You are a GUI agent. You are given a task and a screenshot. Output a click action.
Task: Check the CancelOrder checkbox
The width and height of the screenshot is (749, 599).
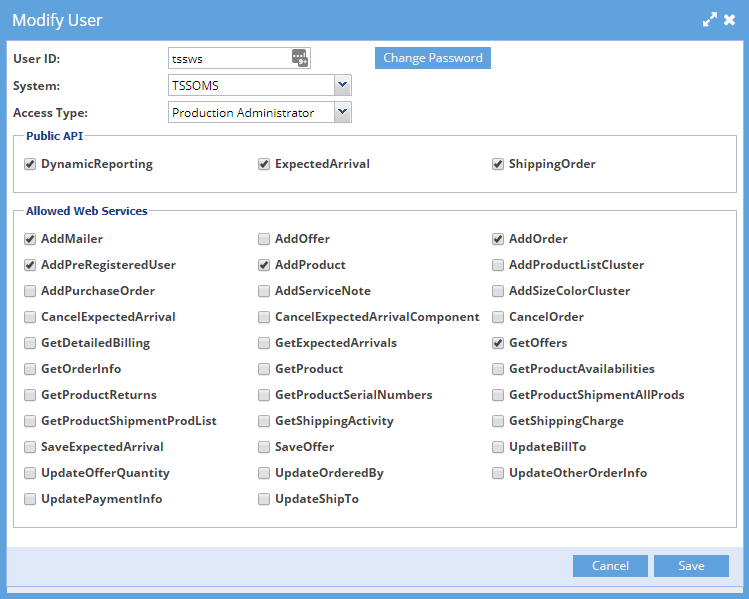[x=498, y=317]
